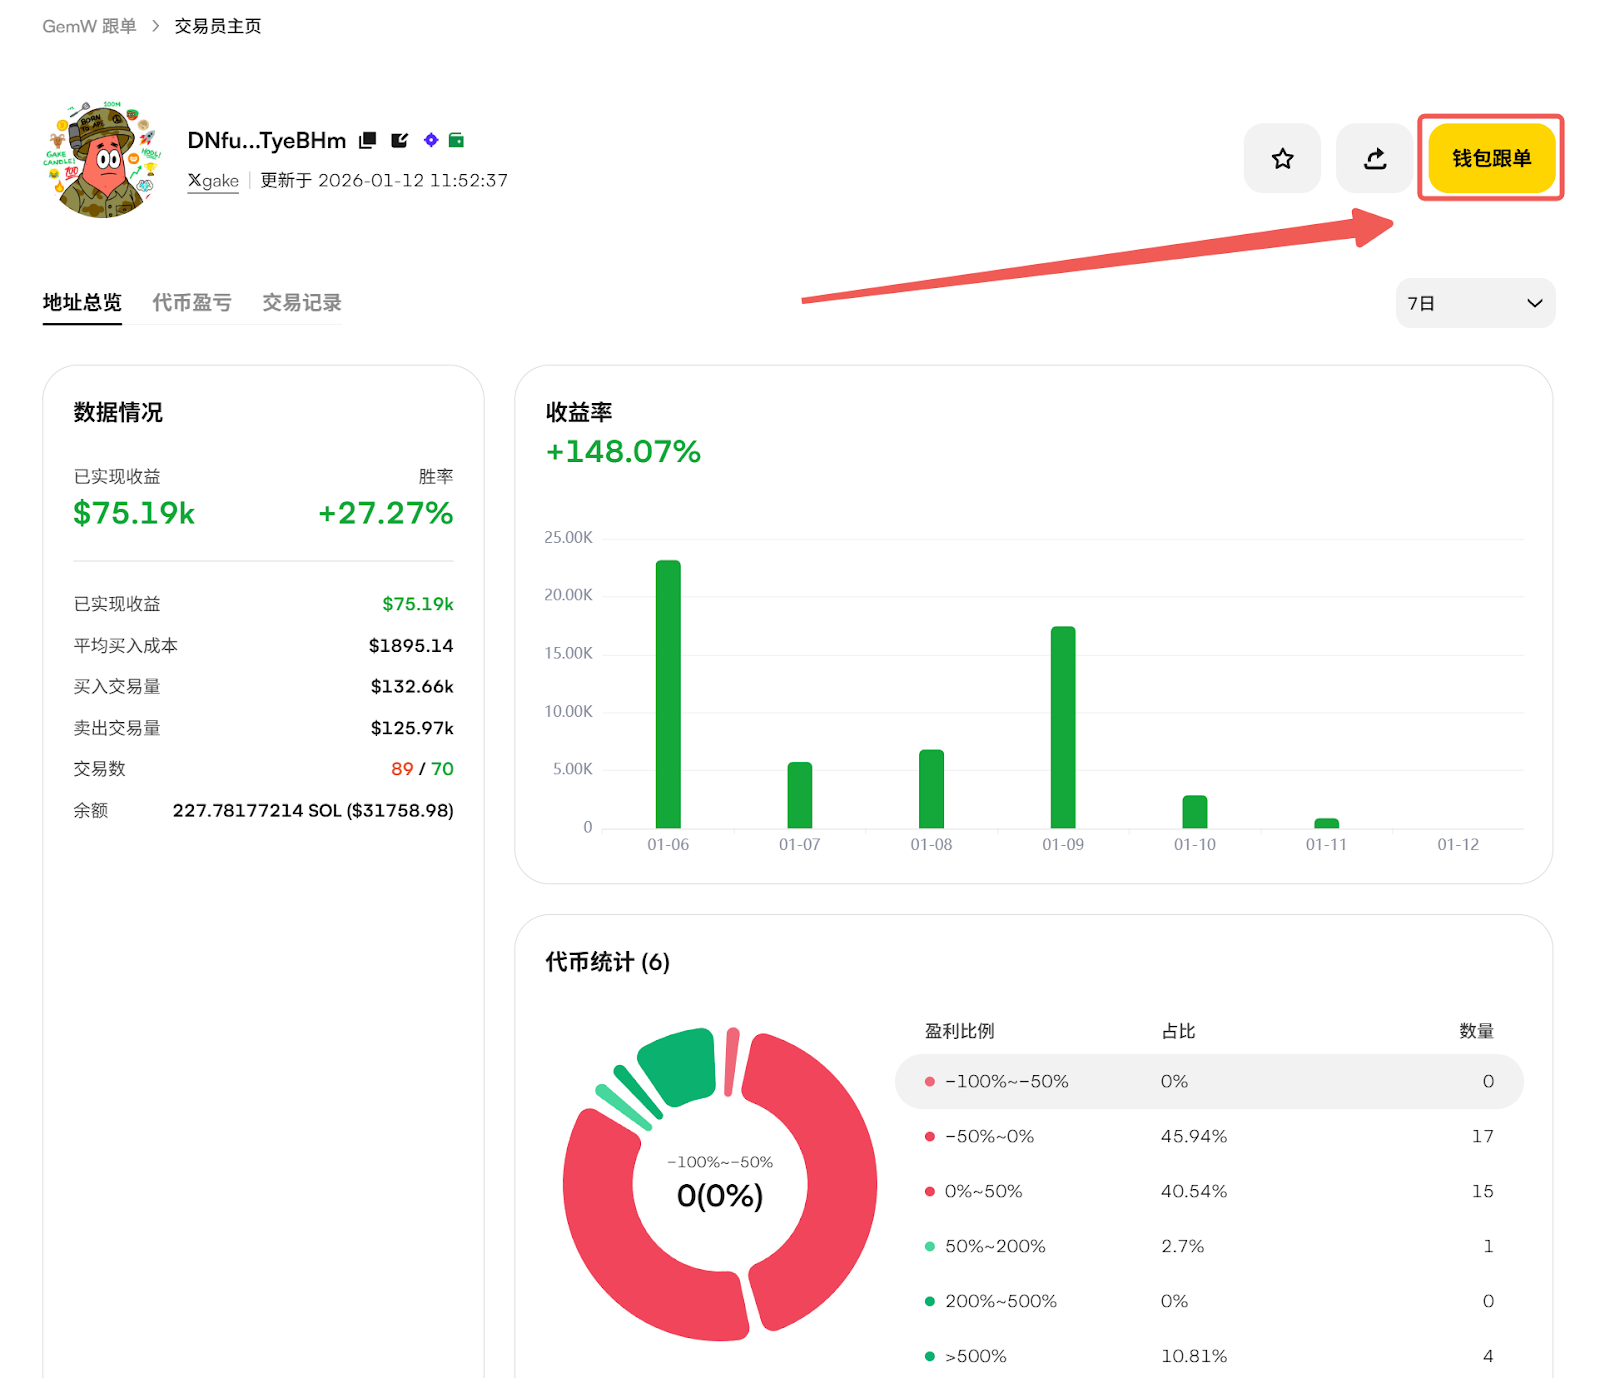Screen dimensions: 1600x1378
Task: Select the -50%~0% profit ratio row
Action: pyautogui.click(x=1208, y=1136)
